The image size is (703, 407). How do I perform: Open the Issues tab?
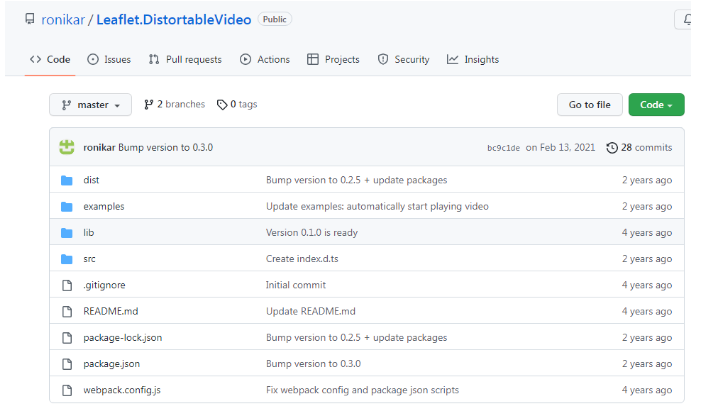point(109,59)
